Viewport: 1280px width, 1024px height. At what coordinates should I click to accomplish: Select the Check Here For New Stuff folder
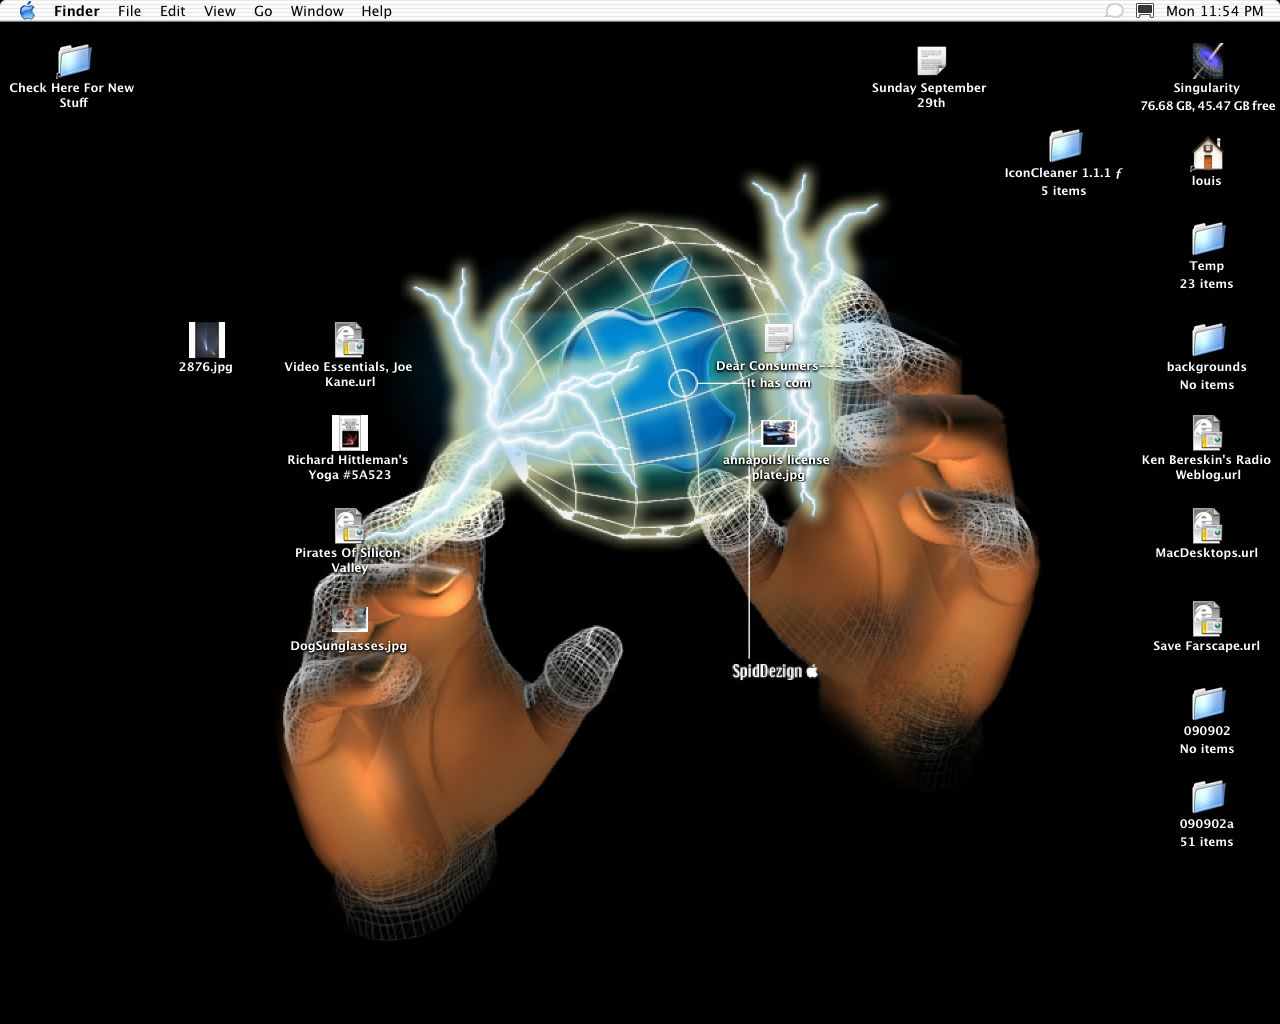(73, 60)
